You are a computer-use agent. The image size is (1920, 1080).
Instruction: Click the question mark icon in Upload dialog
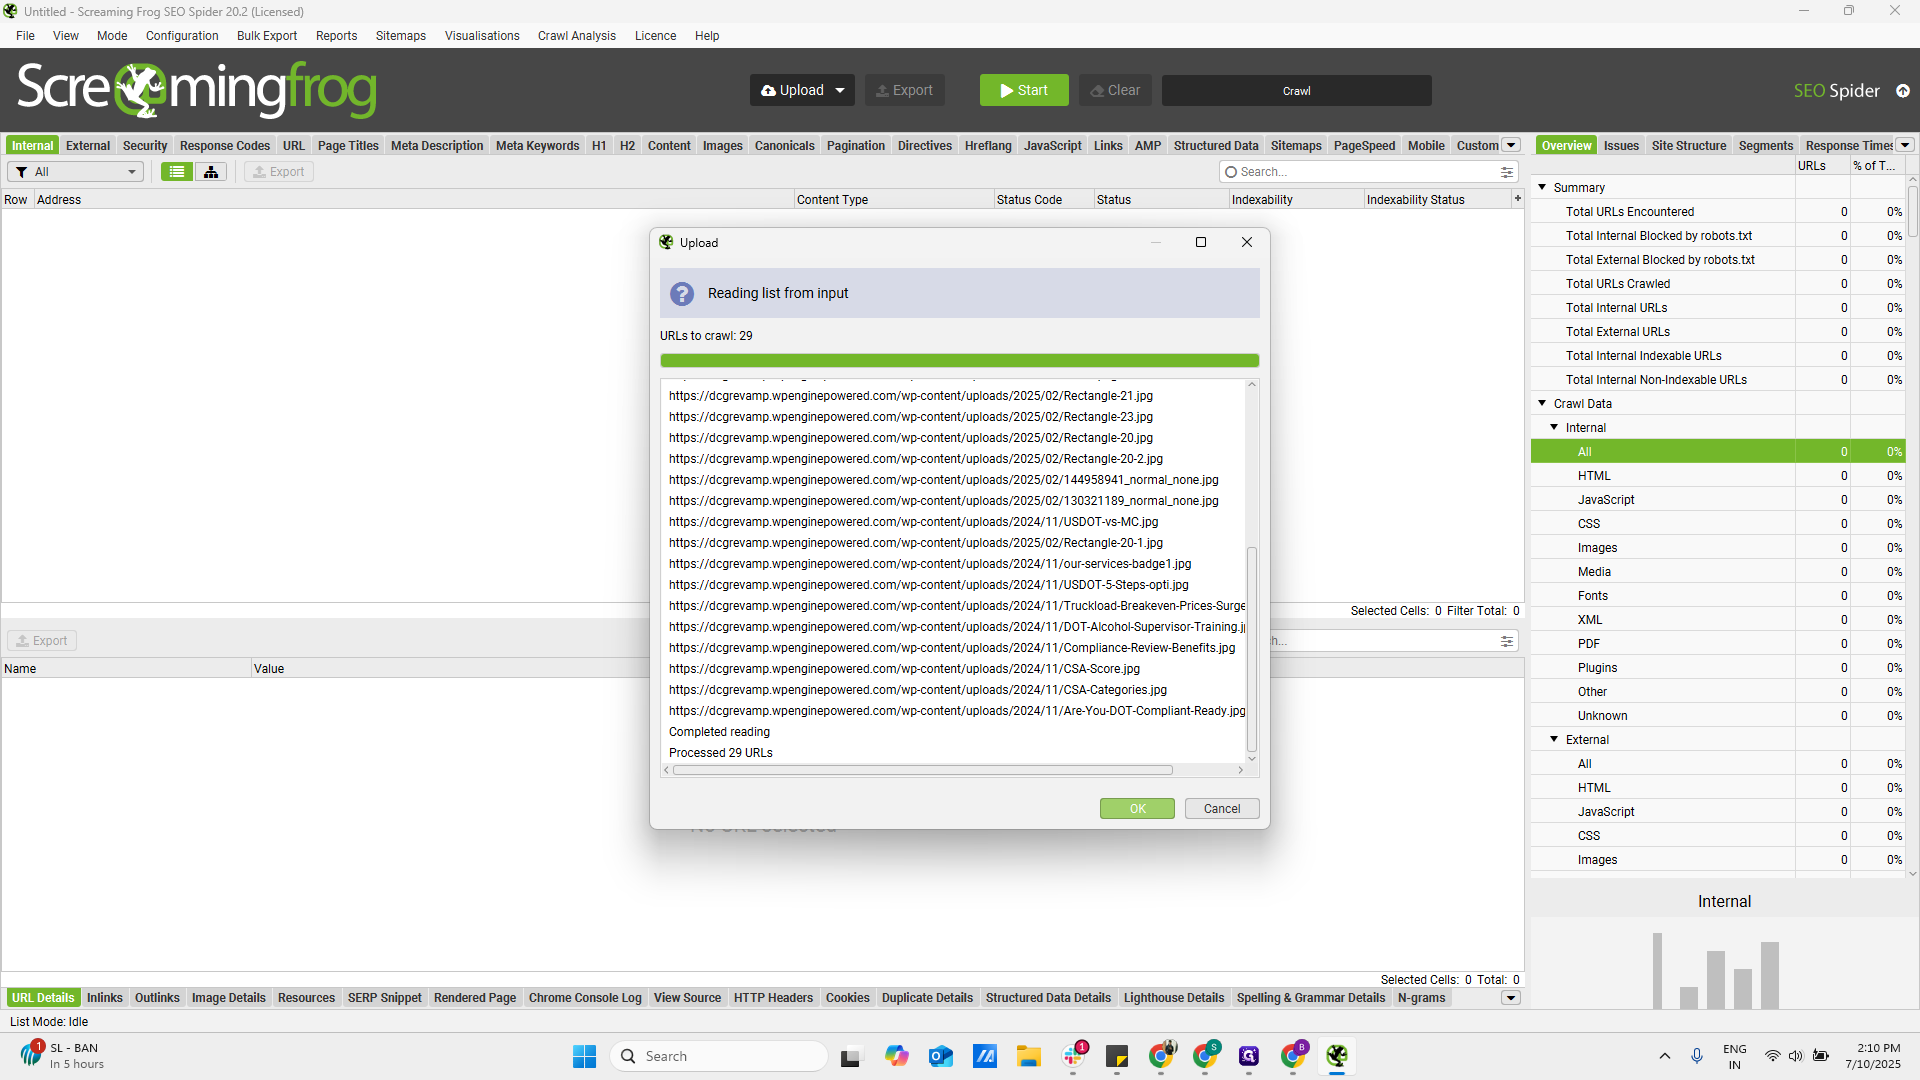tap(682, 294)
